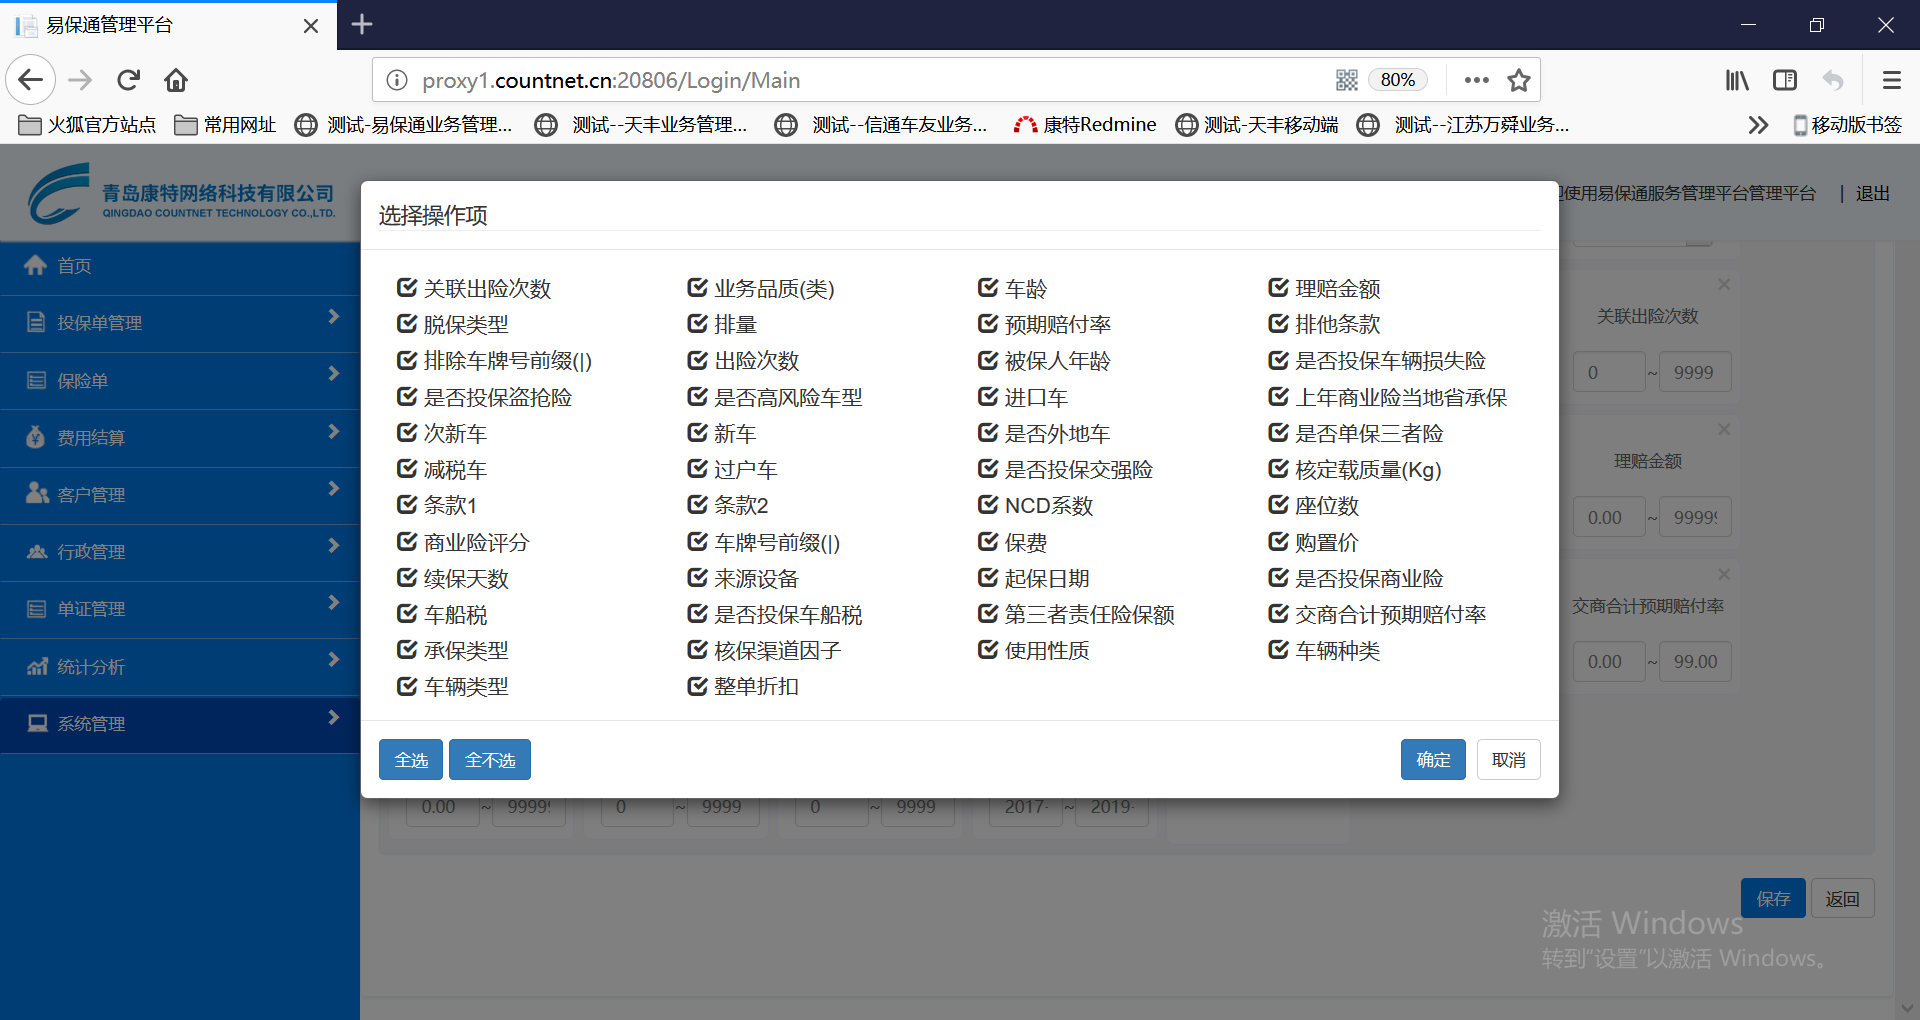
Task: Bookmark this page with the star icon
Action: click(x=1518, y=80)
